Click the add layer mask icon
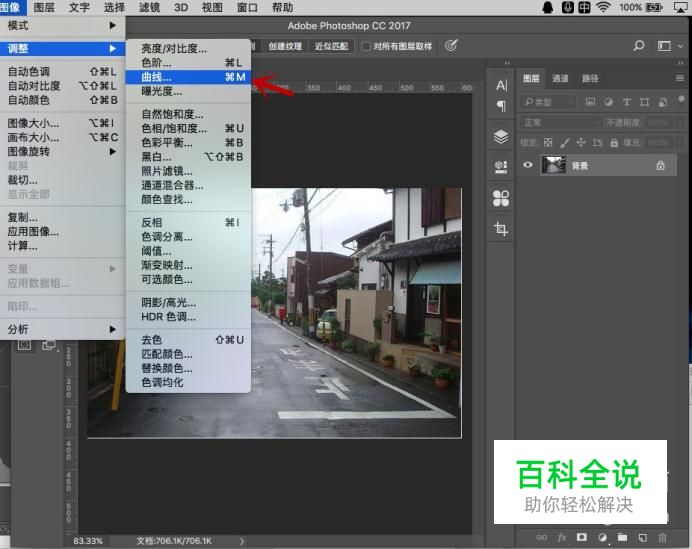The image size is (692, 549). pyautogui.click(x=582, y=538)
